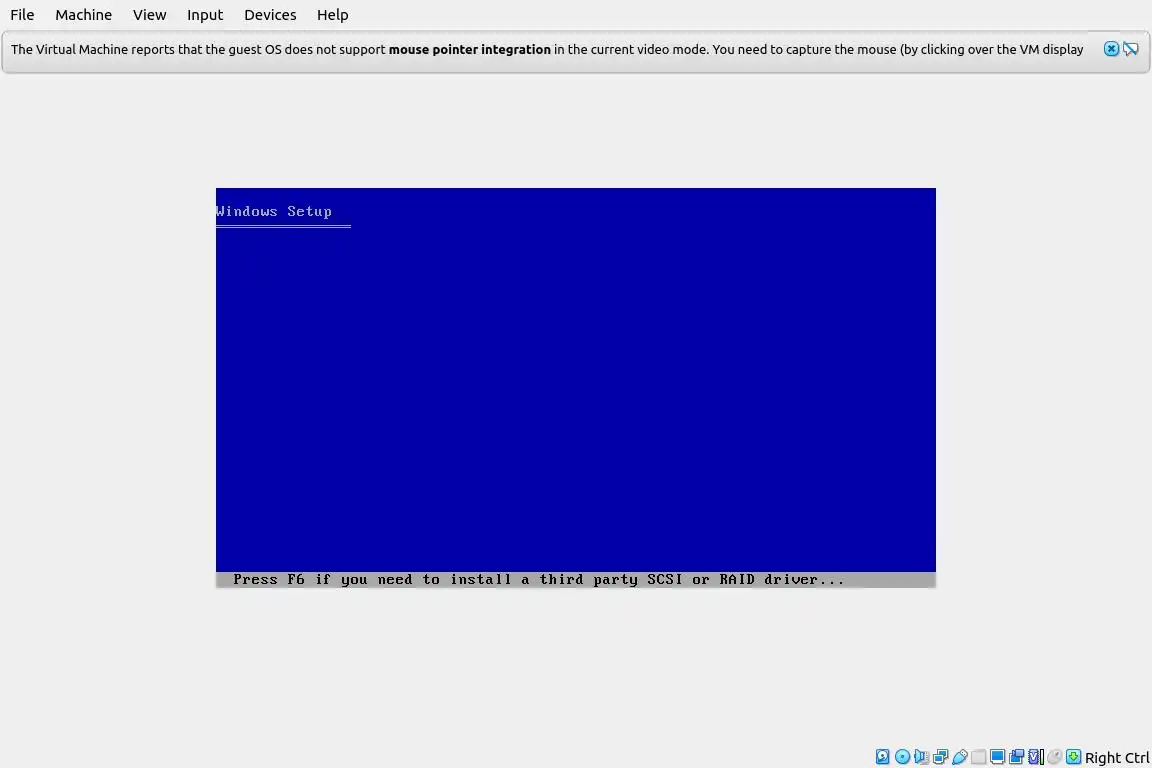The image size is (1152, 768).
Task: Open the Input menu
Action: point(205,15)
